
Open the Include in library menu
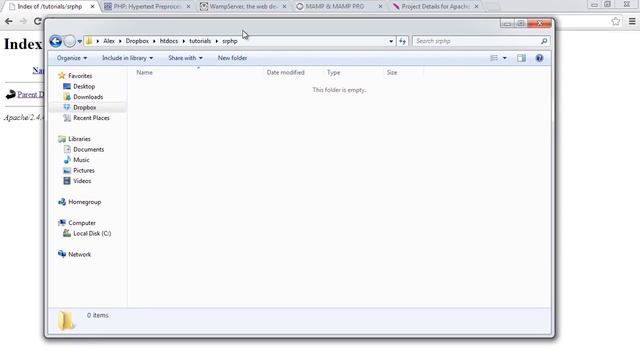tap(127, 58)
